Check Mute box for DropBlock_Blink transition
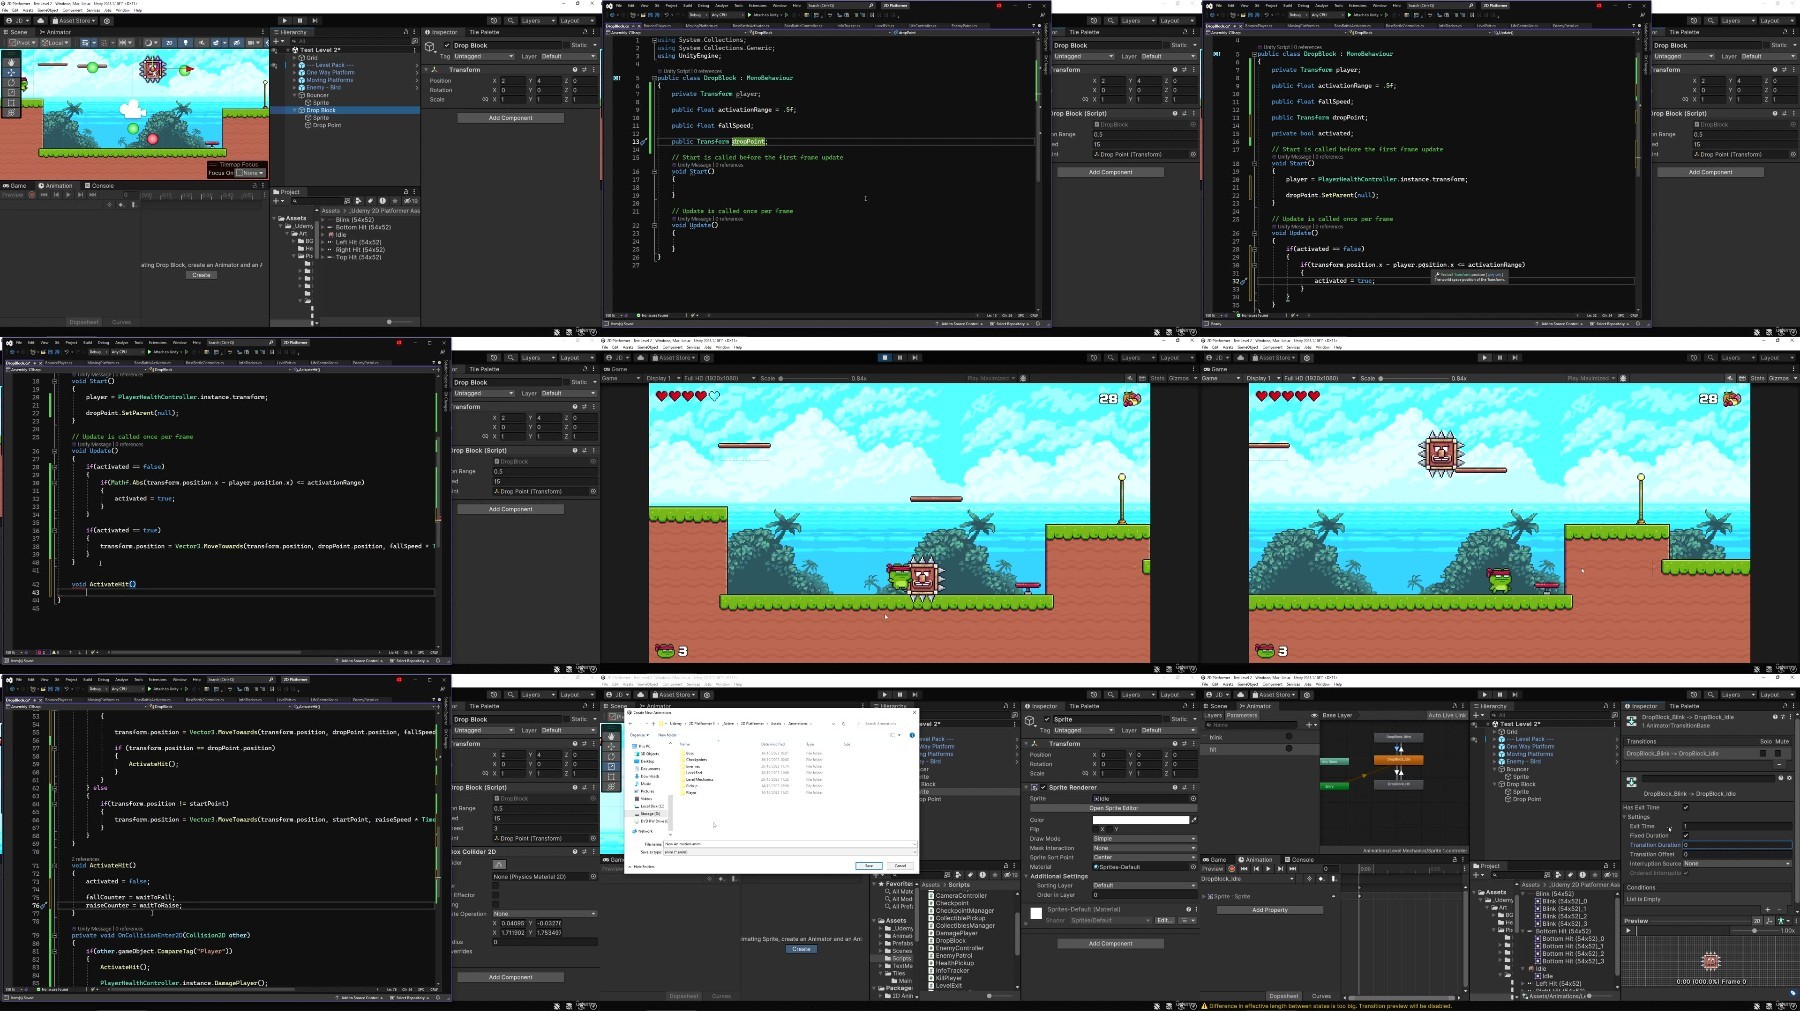Viewport: 1800px width, 1011px height. click(1778, 753)
